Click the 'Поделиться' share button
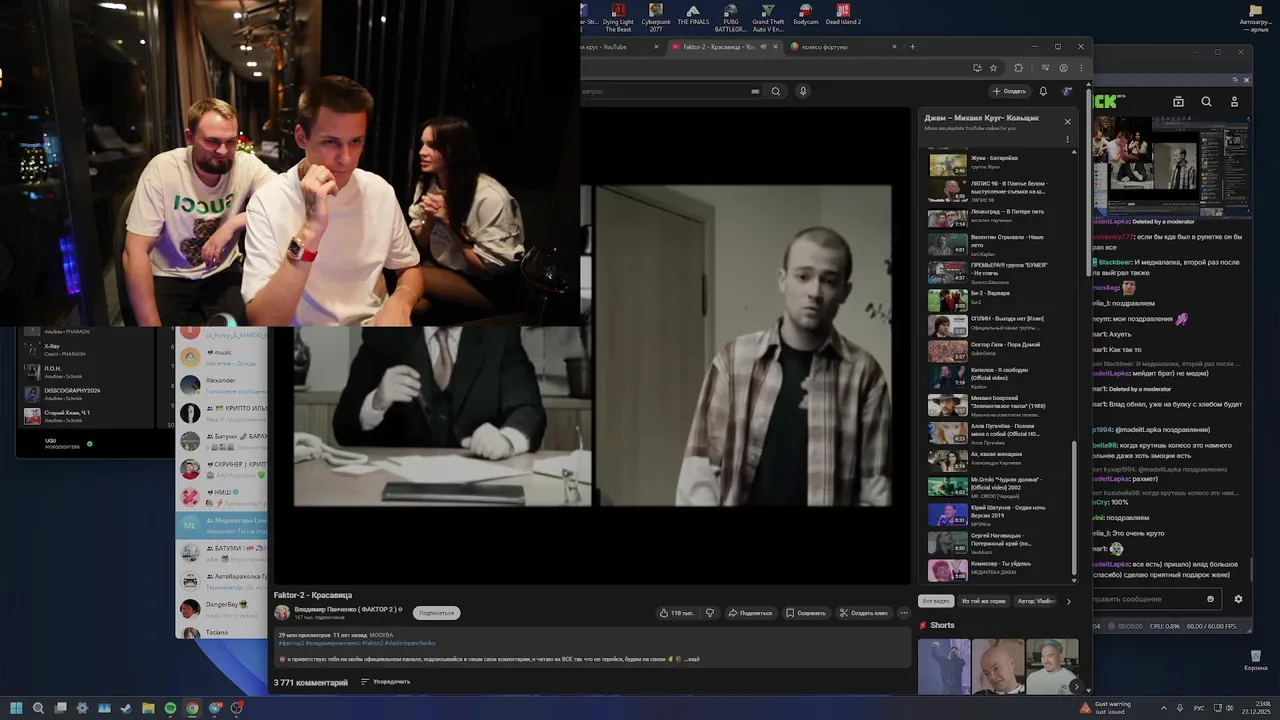 750,612
